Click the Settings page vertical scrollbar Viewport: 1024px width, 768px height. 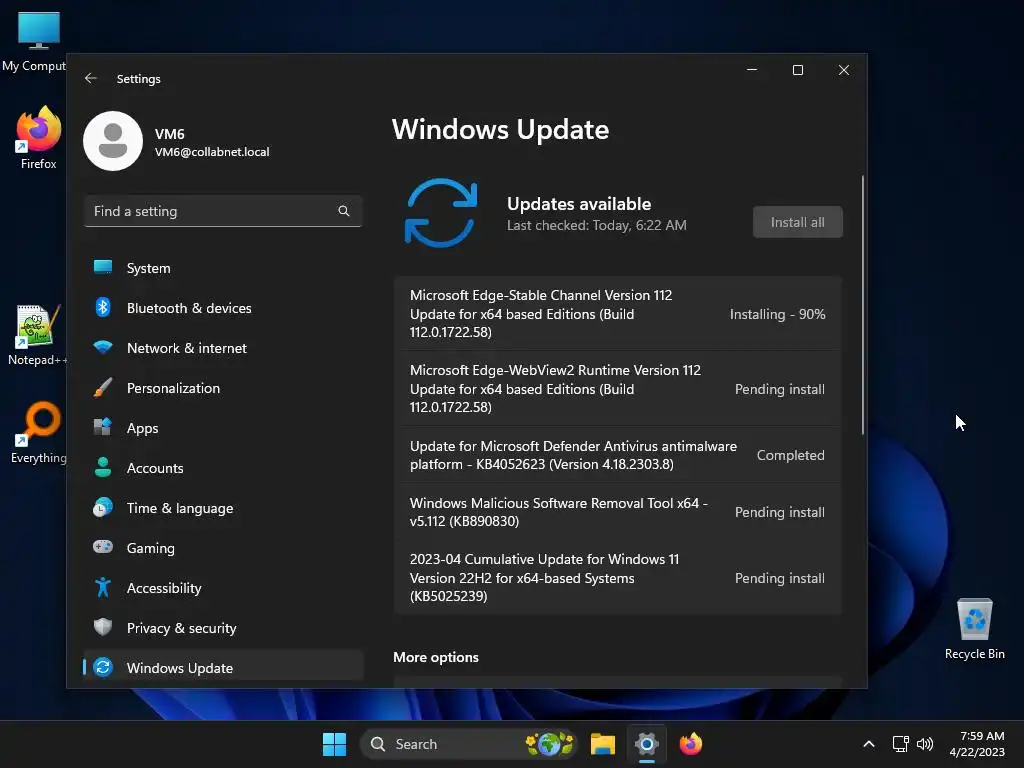[x=863, y=304]
